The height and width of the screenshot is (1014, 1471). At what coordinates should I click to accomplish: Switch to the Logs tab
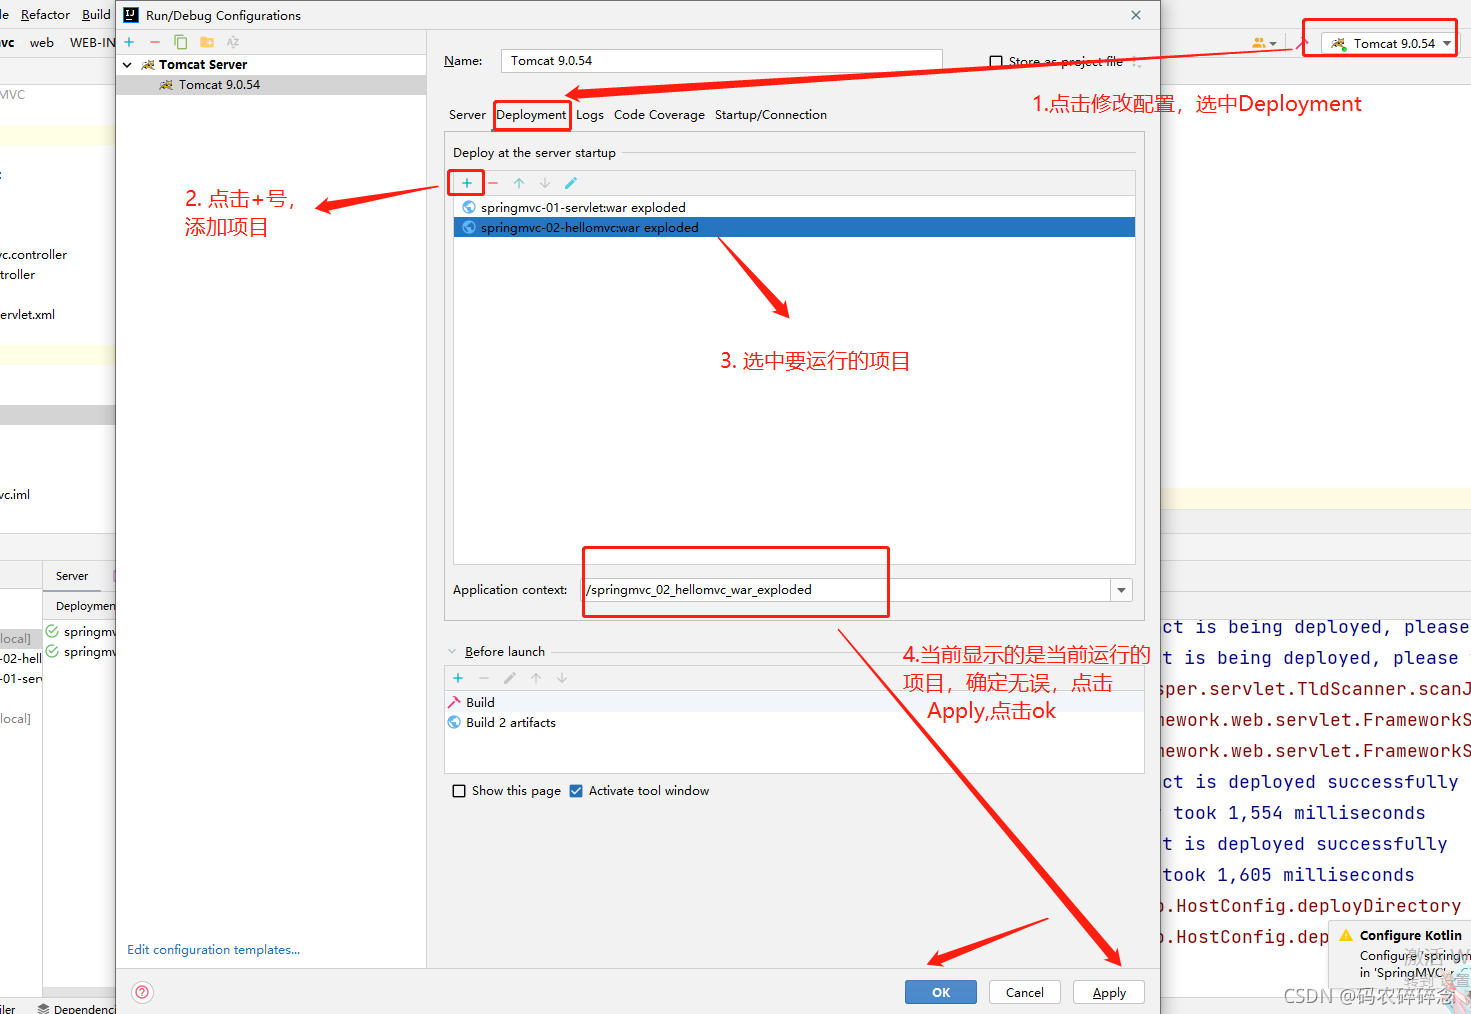tap(590, 115)
